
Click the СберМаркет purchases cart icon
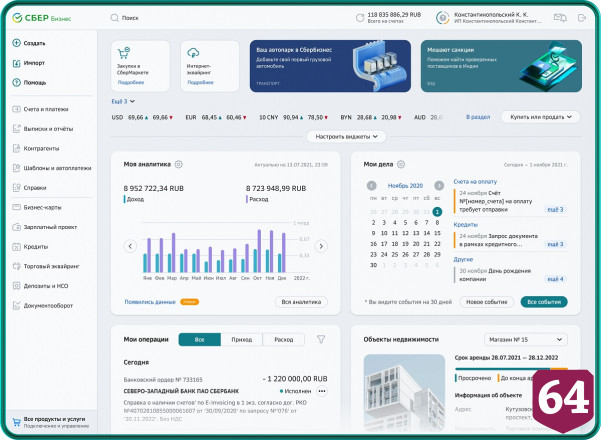[124, 53]
